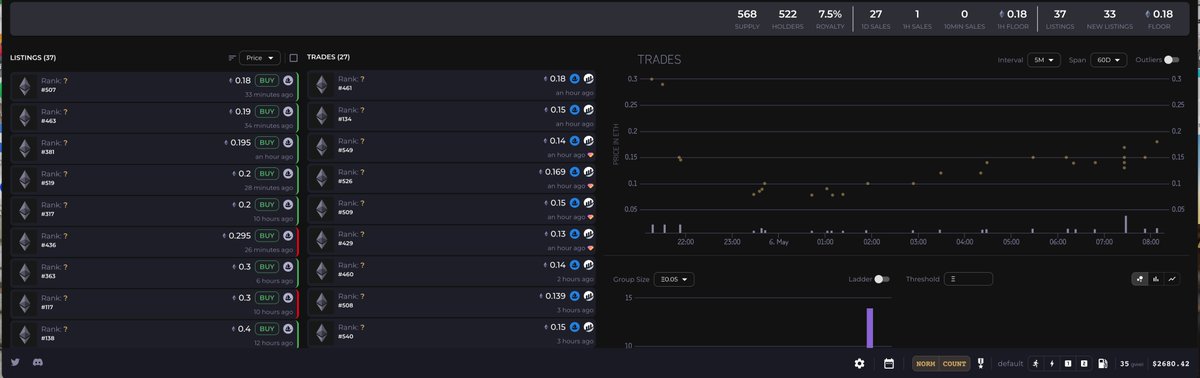The width and height of the screenshot is (1200, 378).
Task: Select preset number 1 icon
Action: pyautogui.click(x=1068, y=363)
